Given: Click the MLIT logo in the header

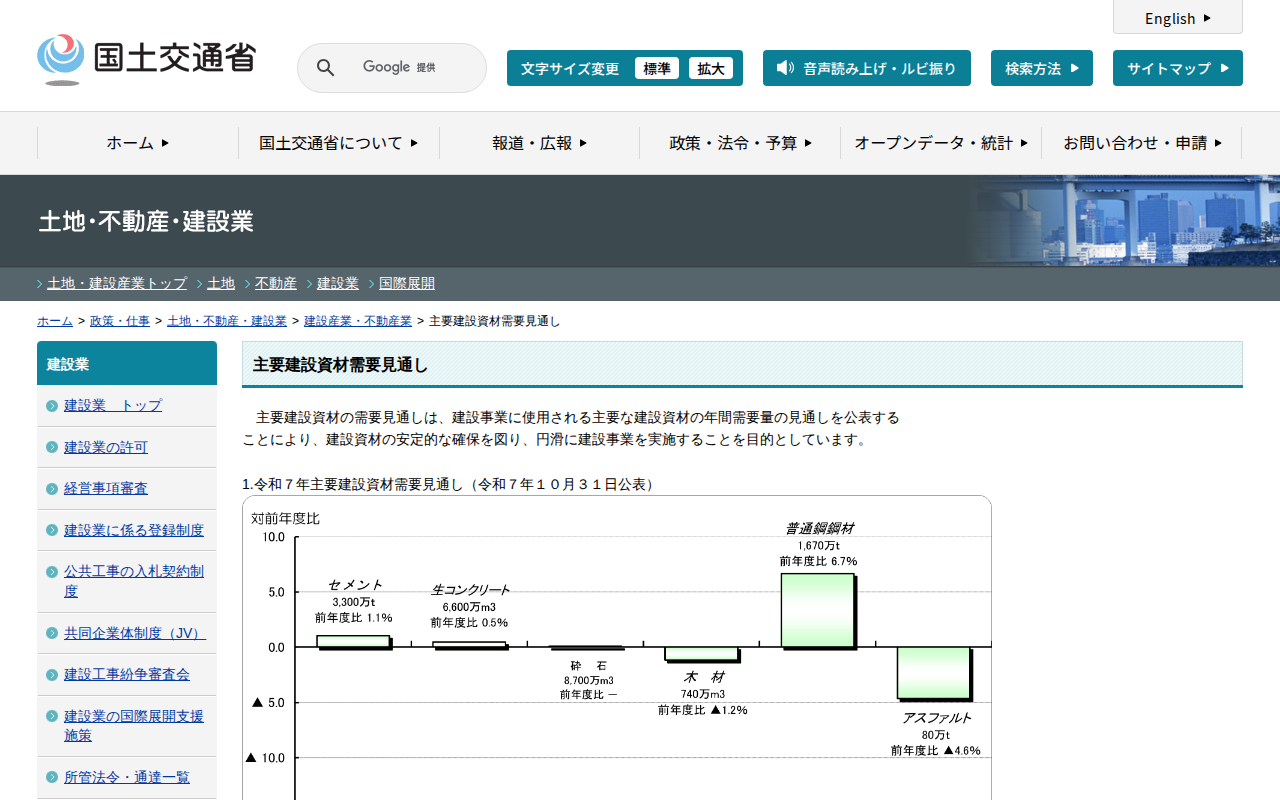Looking at the screenshot, I should click(146, 59).
